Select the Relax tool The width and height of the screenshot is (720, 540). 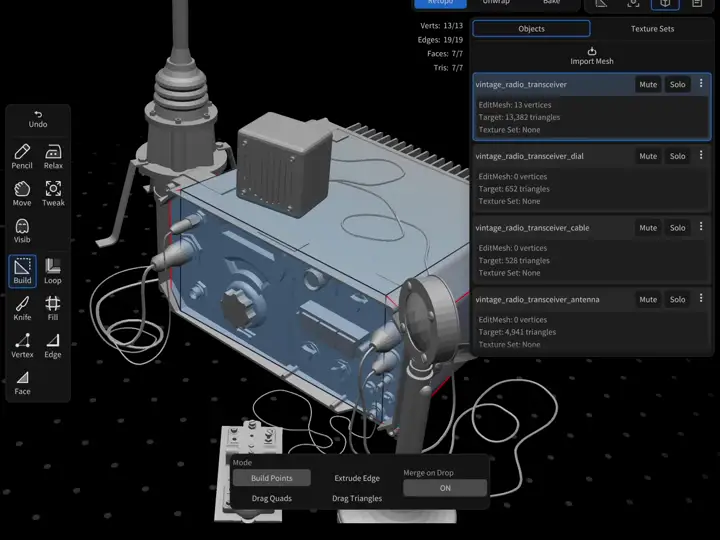tap(53, 157)
